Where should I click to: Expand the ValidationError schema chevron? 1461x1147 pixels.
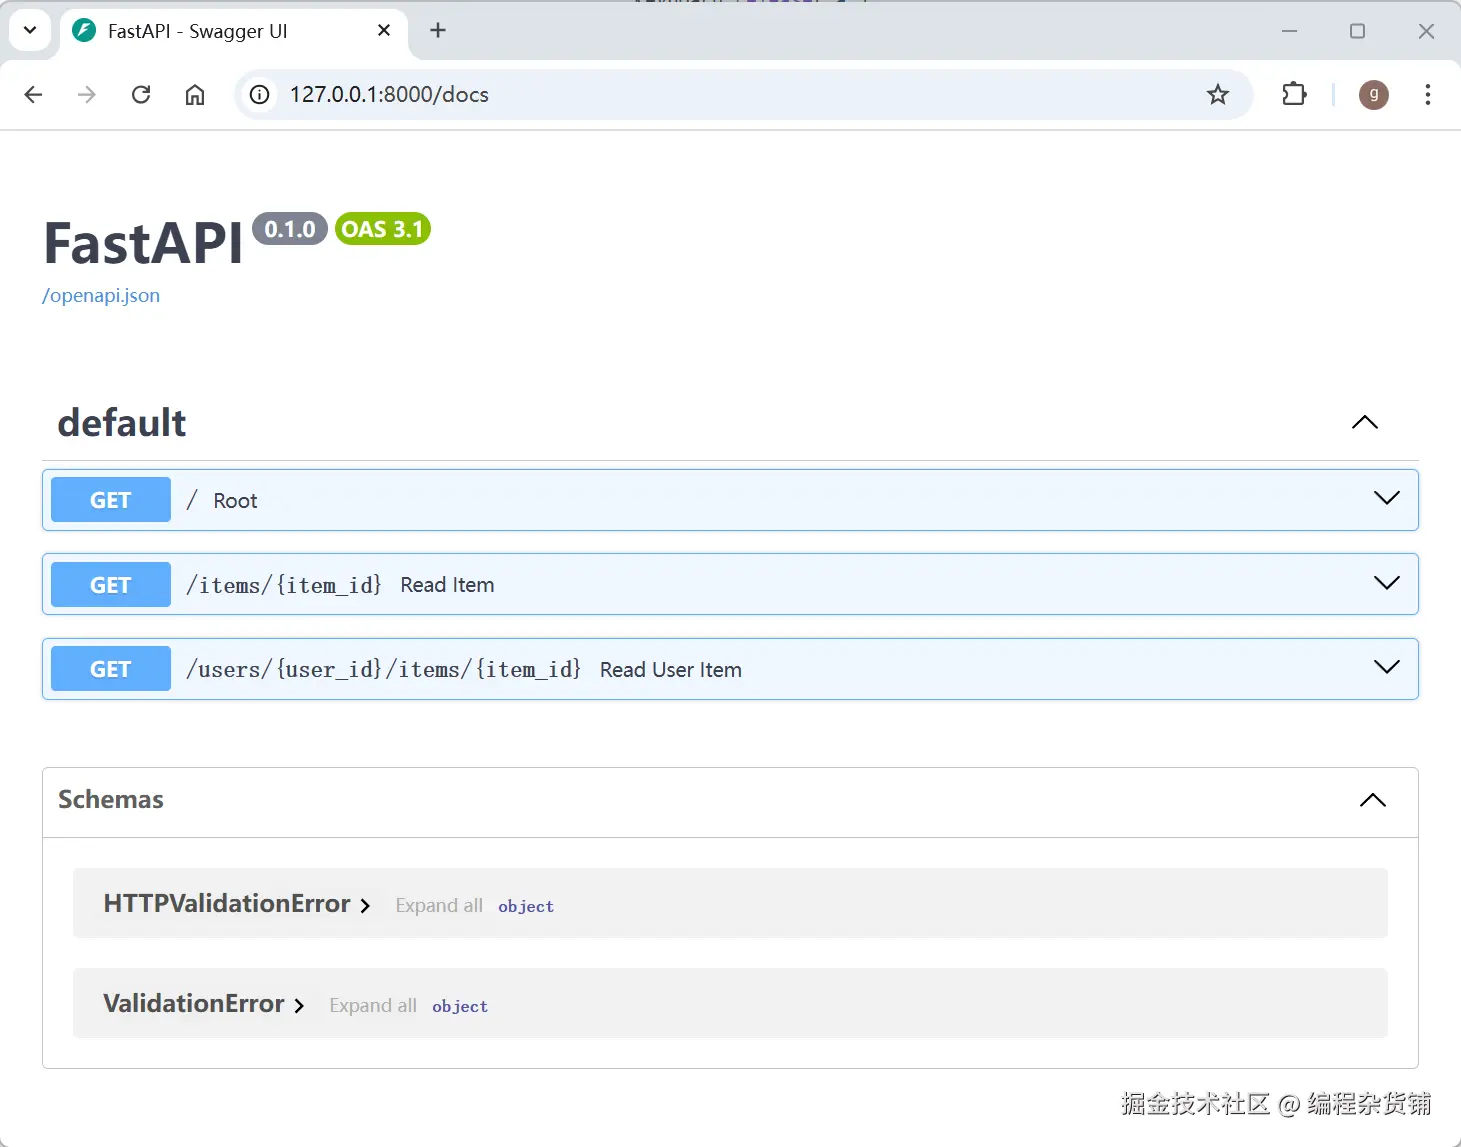(x=299, y=1005)
